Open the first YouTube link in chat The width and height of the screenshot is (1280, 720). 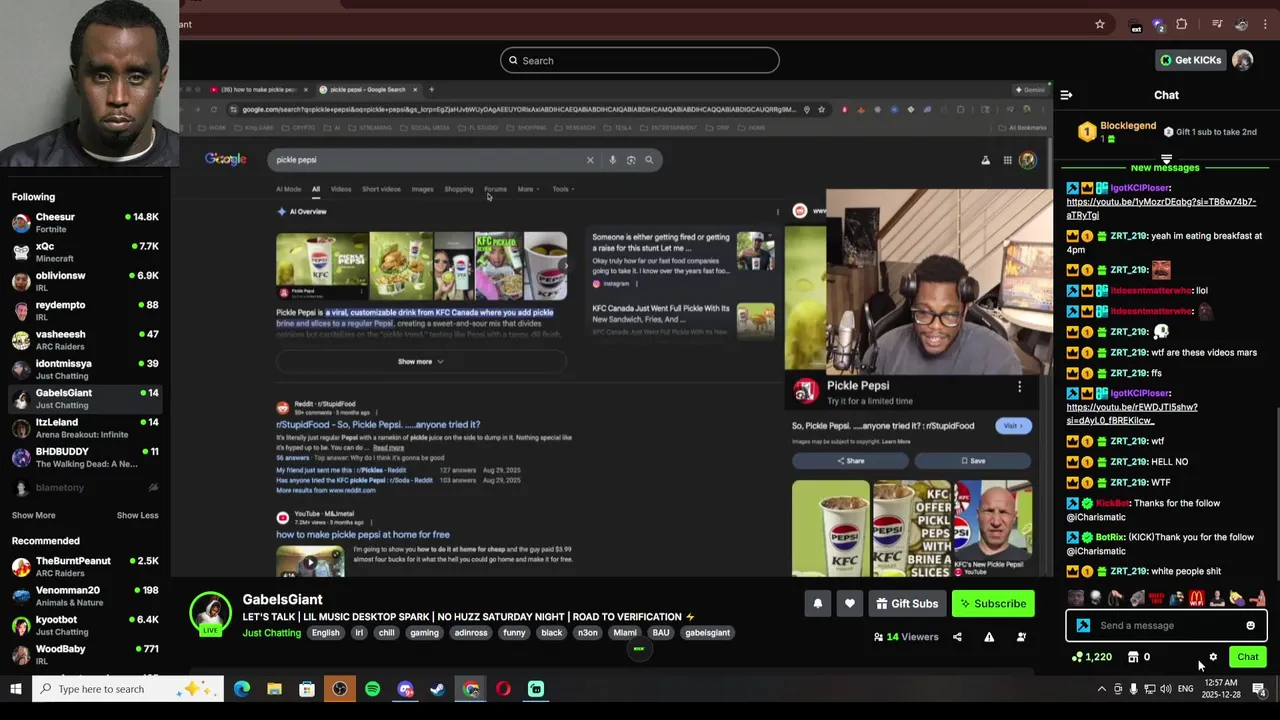(x=1161, y=208)
